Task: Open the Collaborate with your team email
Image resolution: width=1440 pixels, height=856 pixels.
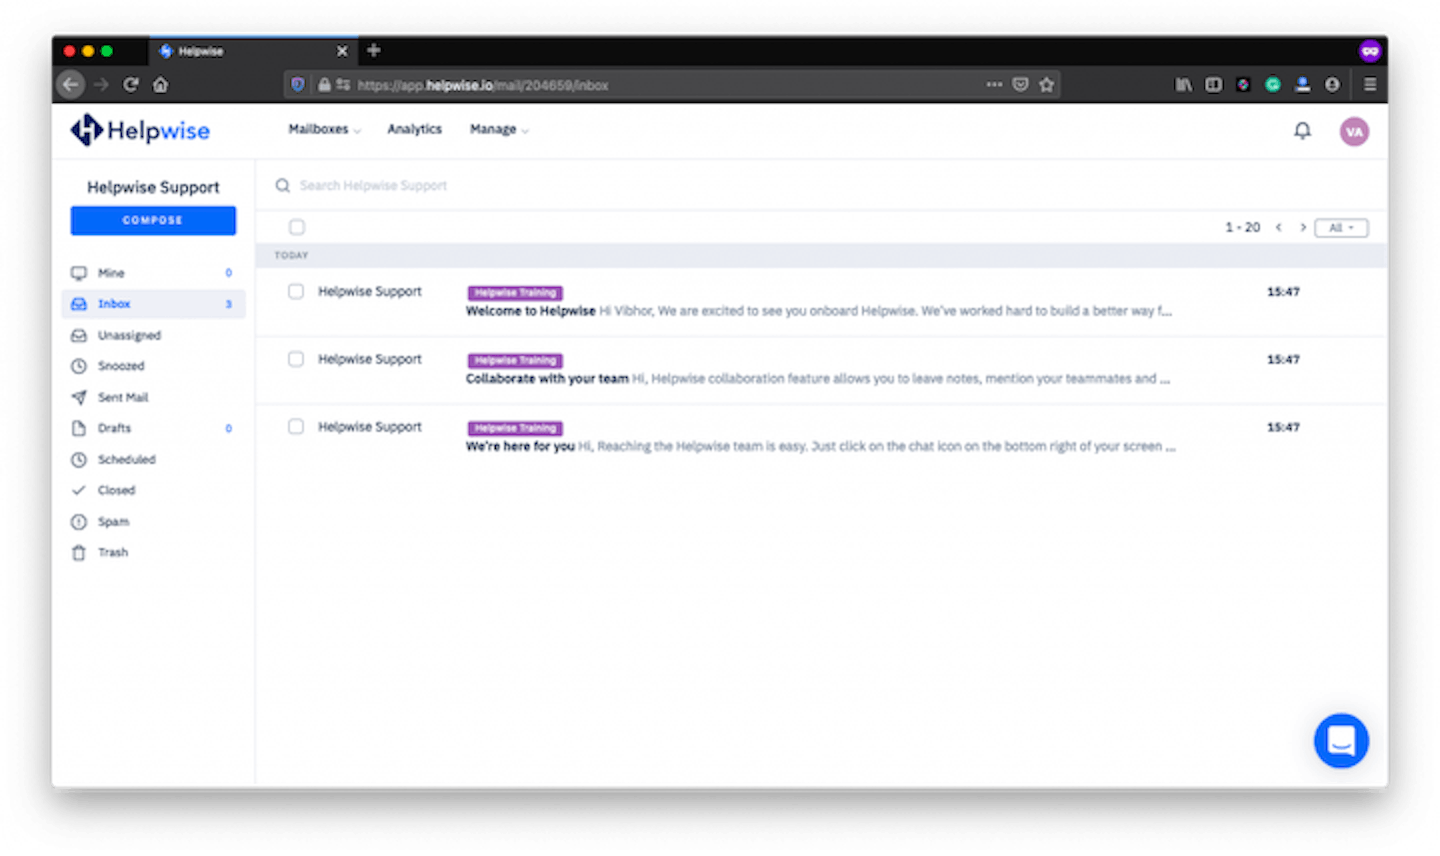Action: pos(821,370)
